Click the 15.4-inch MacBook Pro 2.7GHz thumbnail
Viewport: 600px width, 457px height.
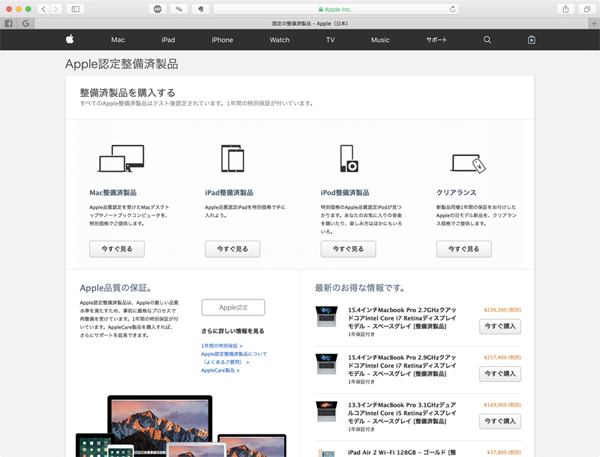coord(326,316)
